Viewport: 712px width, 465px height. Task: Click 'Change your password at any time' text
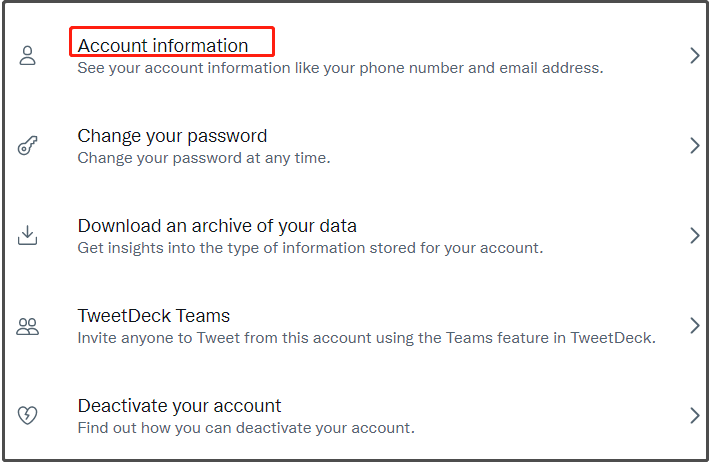point(204,158)
